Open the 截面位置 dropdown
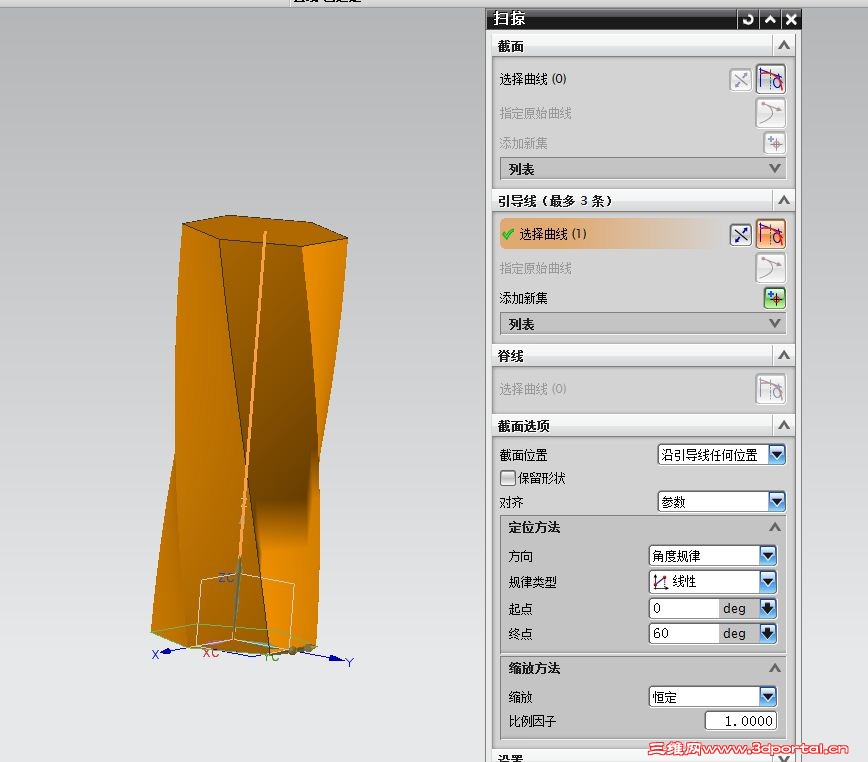This screenshot has height=762, width=868. (777, 455)
